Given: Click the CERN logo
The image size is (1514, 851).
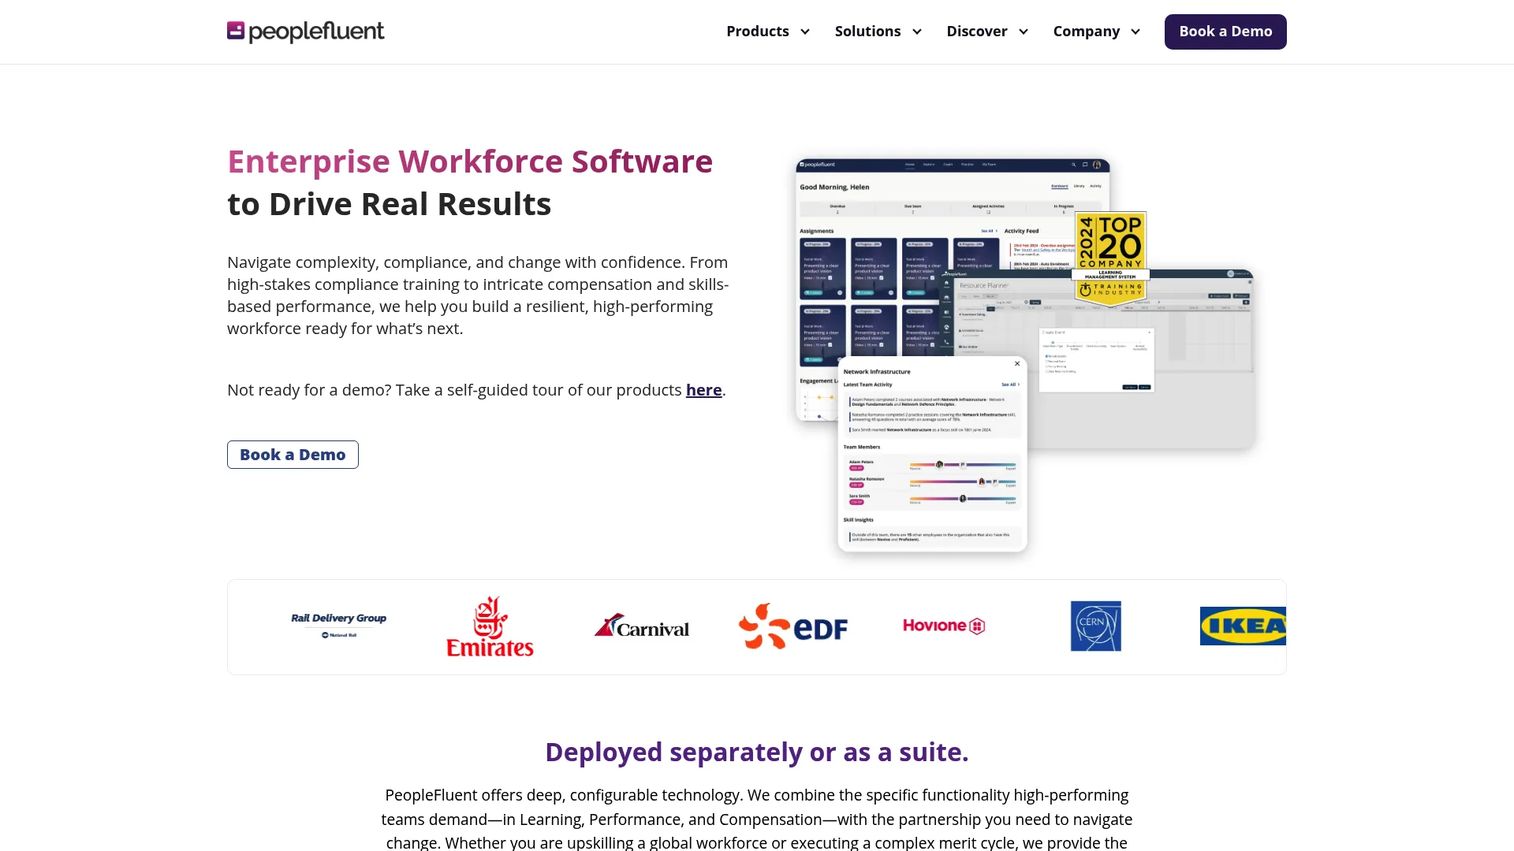Looking at the screenshot, I should [x=1096, y=626].
